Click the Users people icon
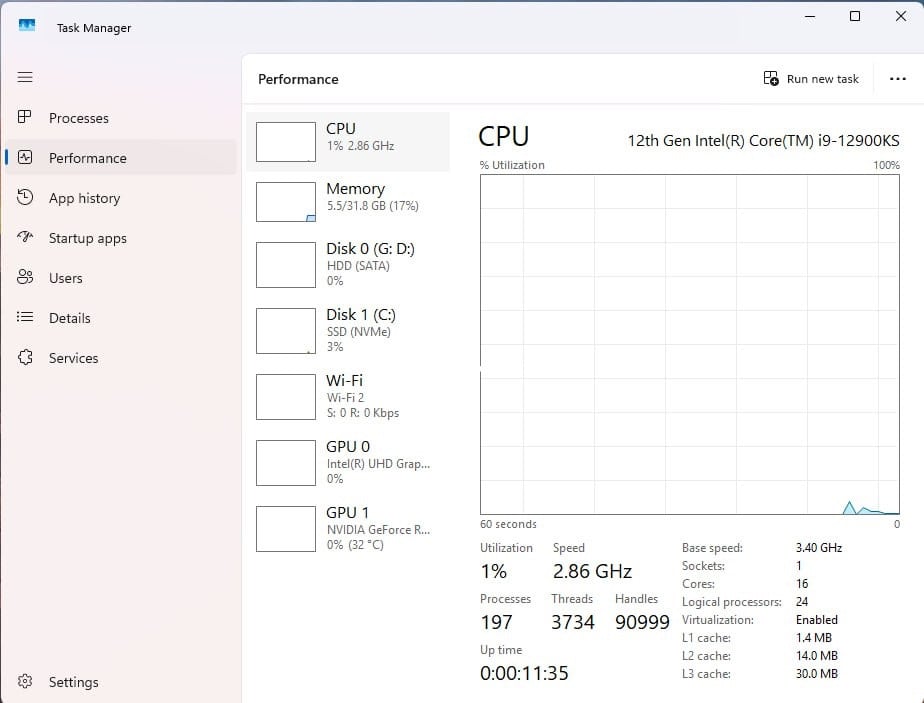Screen dimensions: 924x703 [x=26, y=278]
